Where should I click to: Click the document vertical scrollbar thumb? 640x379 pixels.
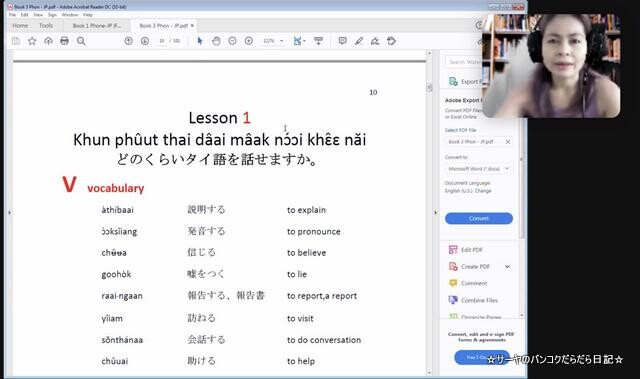pyautogui.click(x=429, y=87)
